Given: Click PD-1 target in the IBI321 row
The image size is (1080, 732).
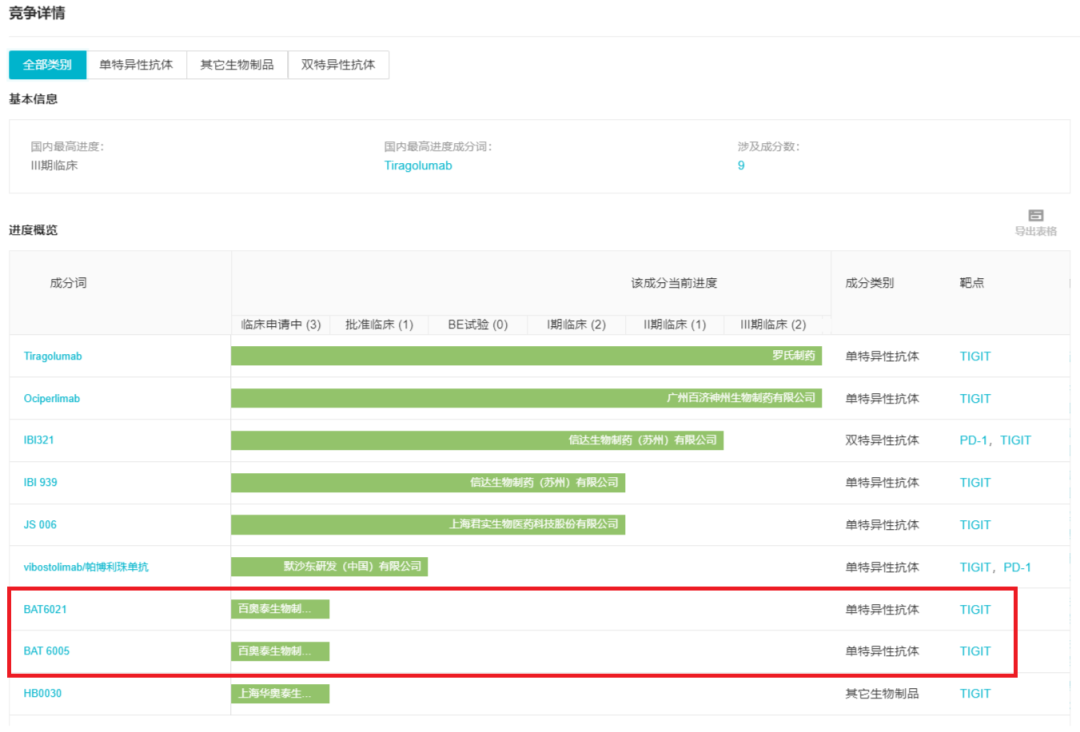Looking at the screenshot, I should [x=974, y=441].
